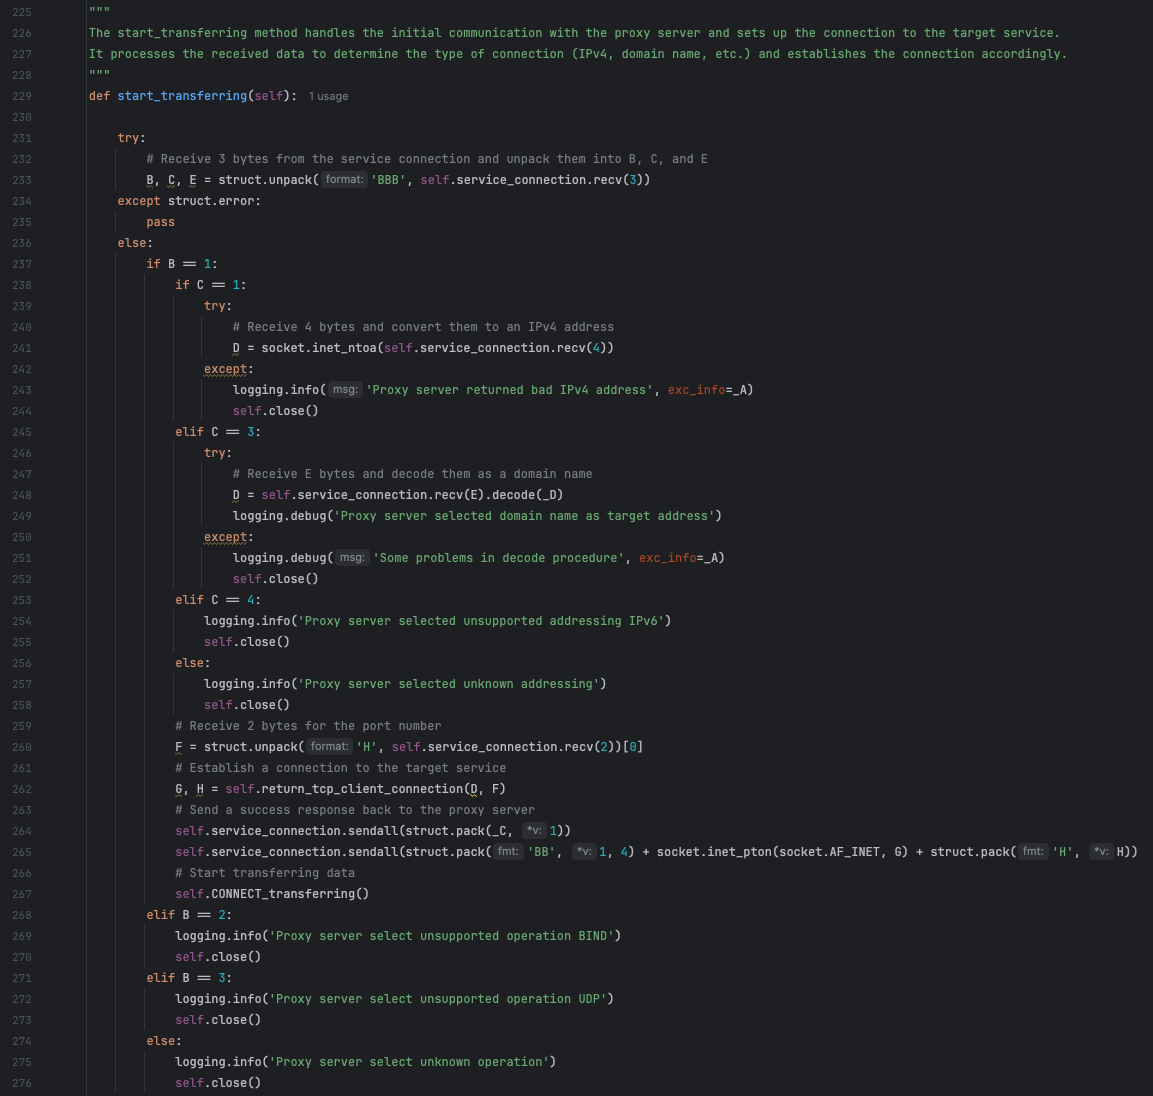Click the 'BBB' format string

(x=388, y=180)
